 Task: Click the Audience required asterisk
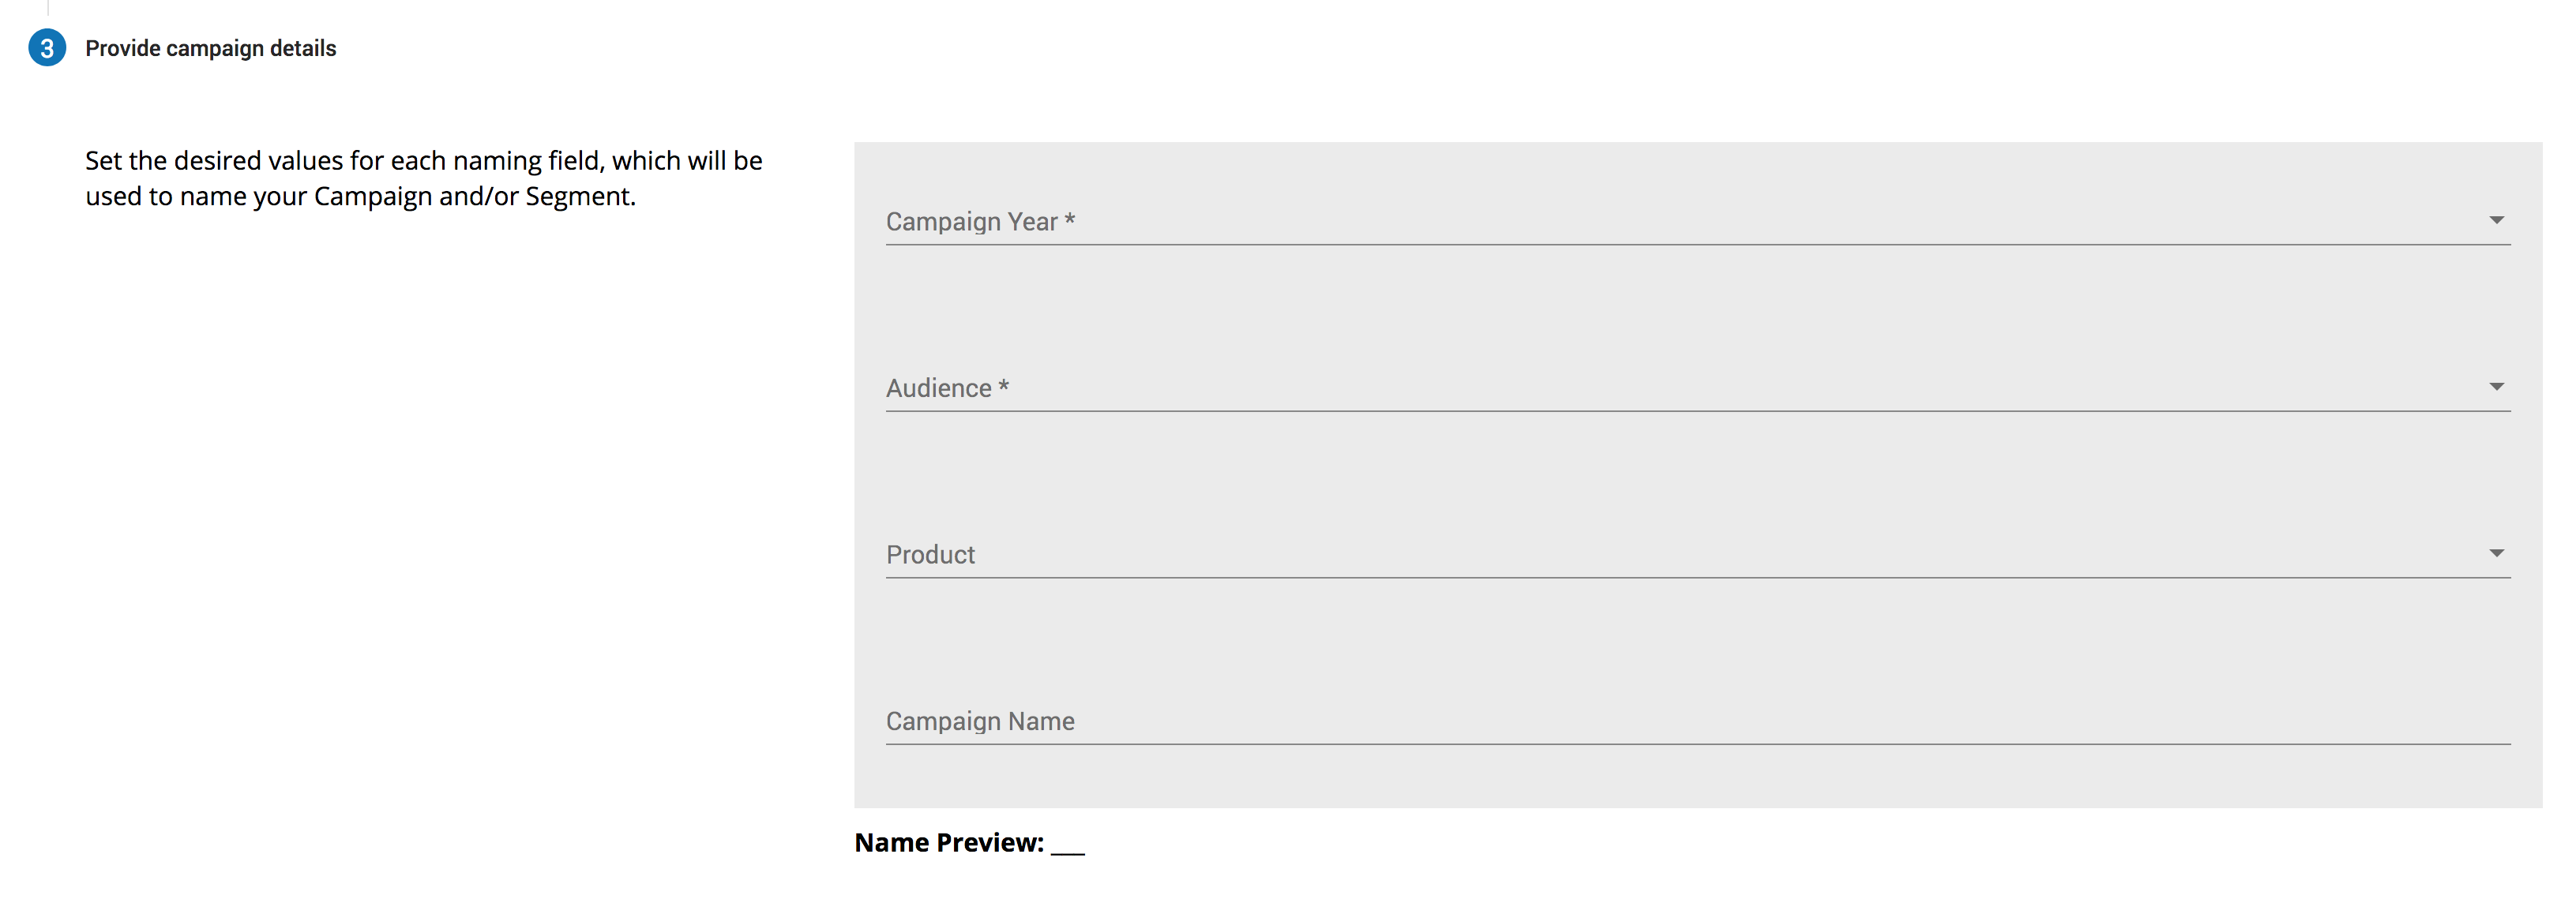pos(1003,386)
